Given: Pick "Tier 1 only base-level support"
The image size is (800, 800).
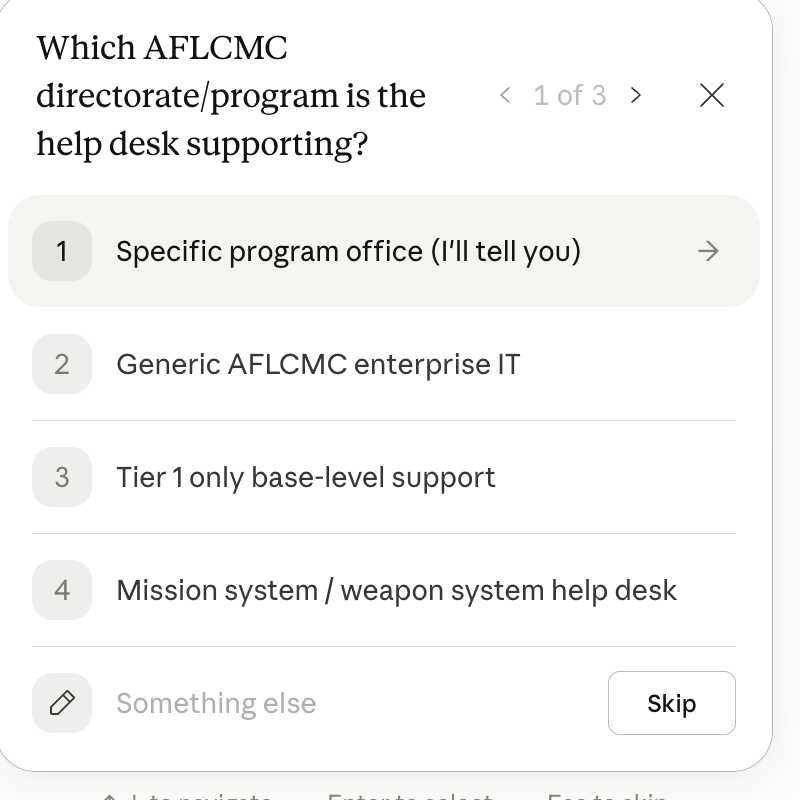Looking at the screenshot, I should (x=305, y=477).
